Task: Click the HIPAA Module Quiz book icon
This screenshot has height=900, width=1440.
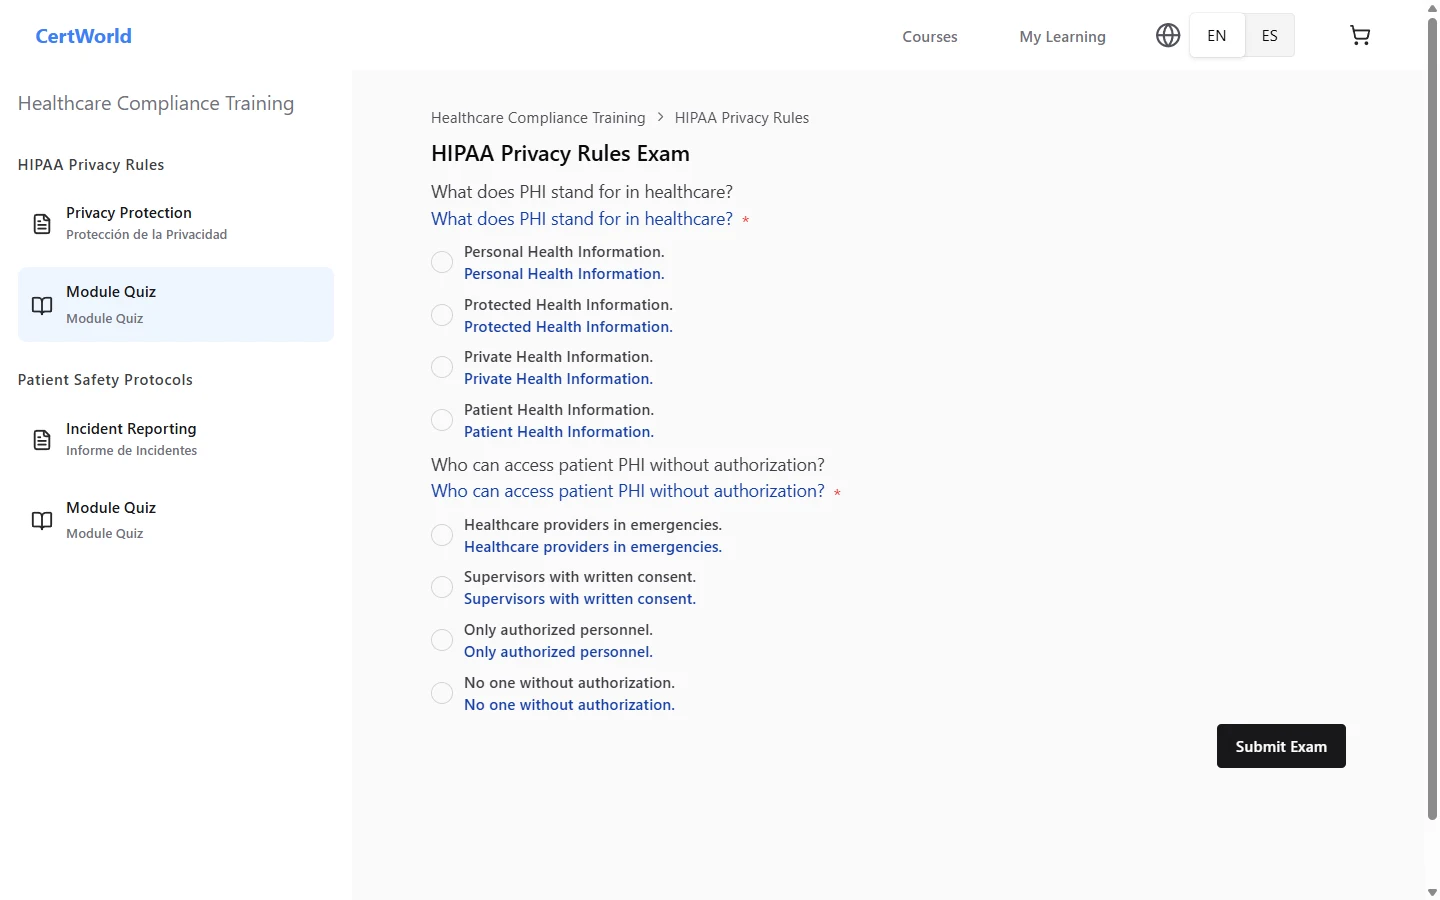Action: [42, 305]
